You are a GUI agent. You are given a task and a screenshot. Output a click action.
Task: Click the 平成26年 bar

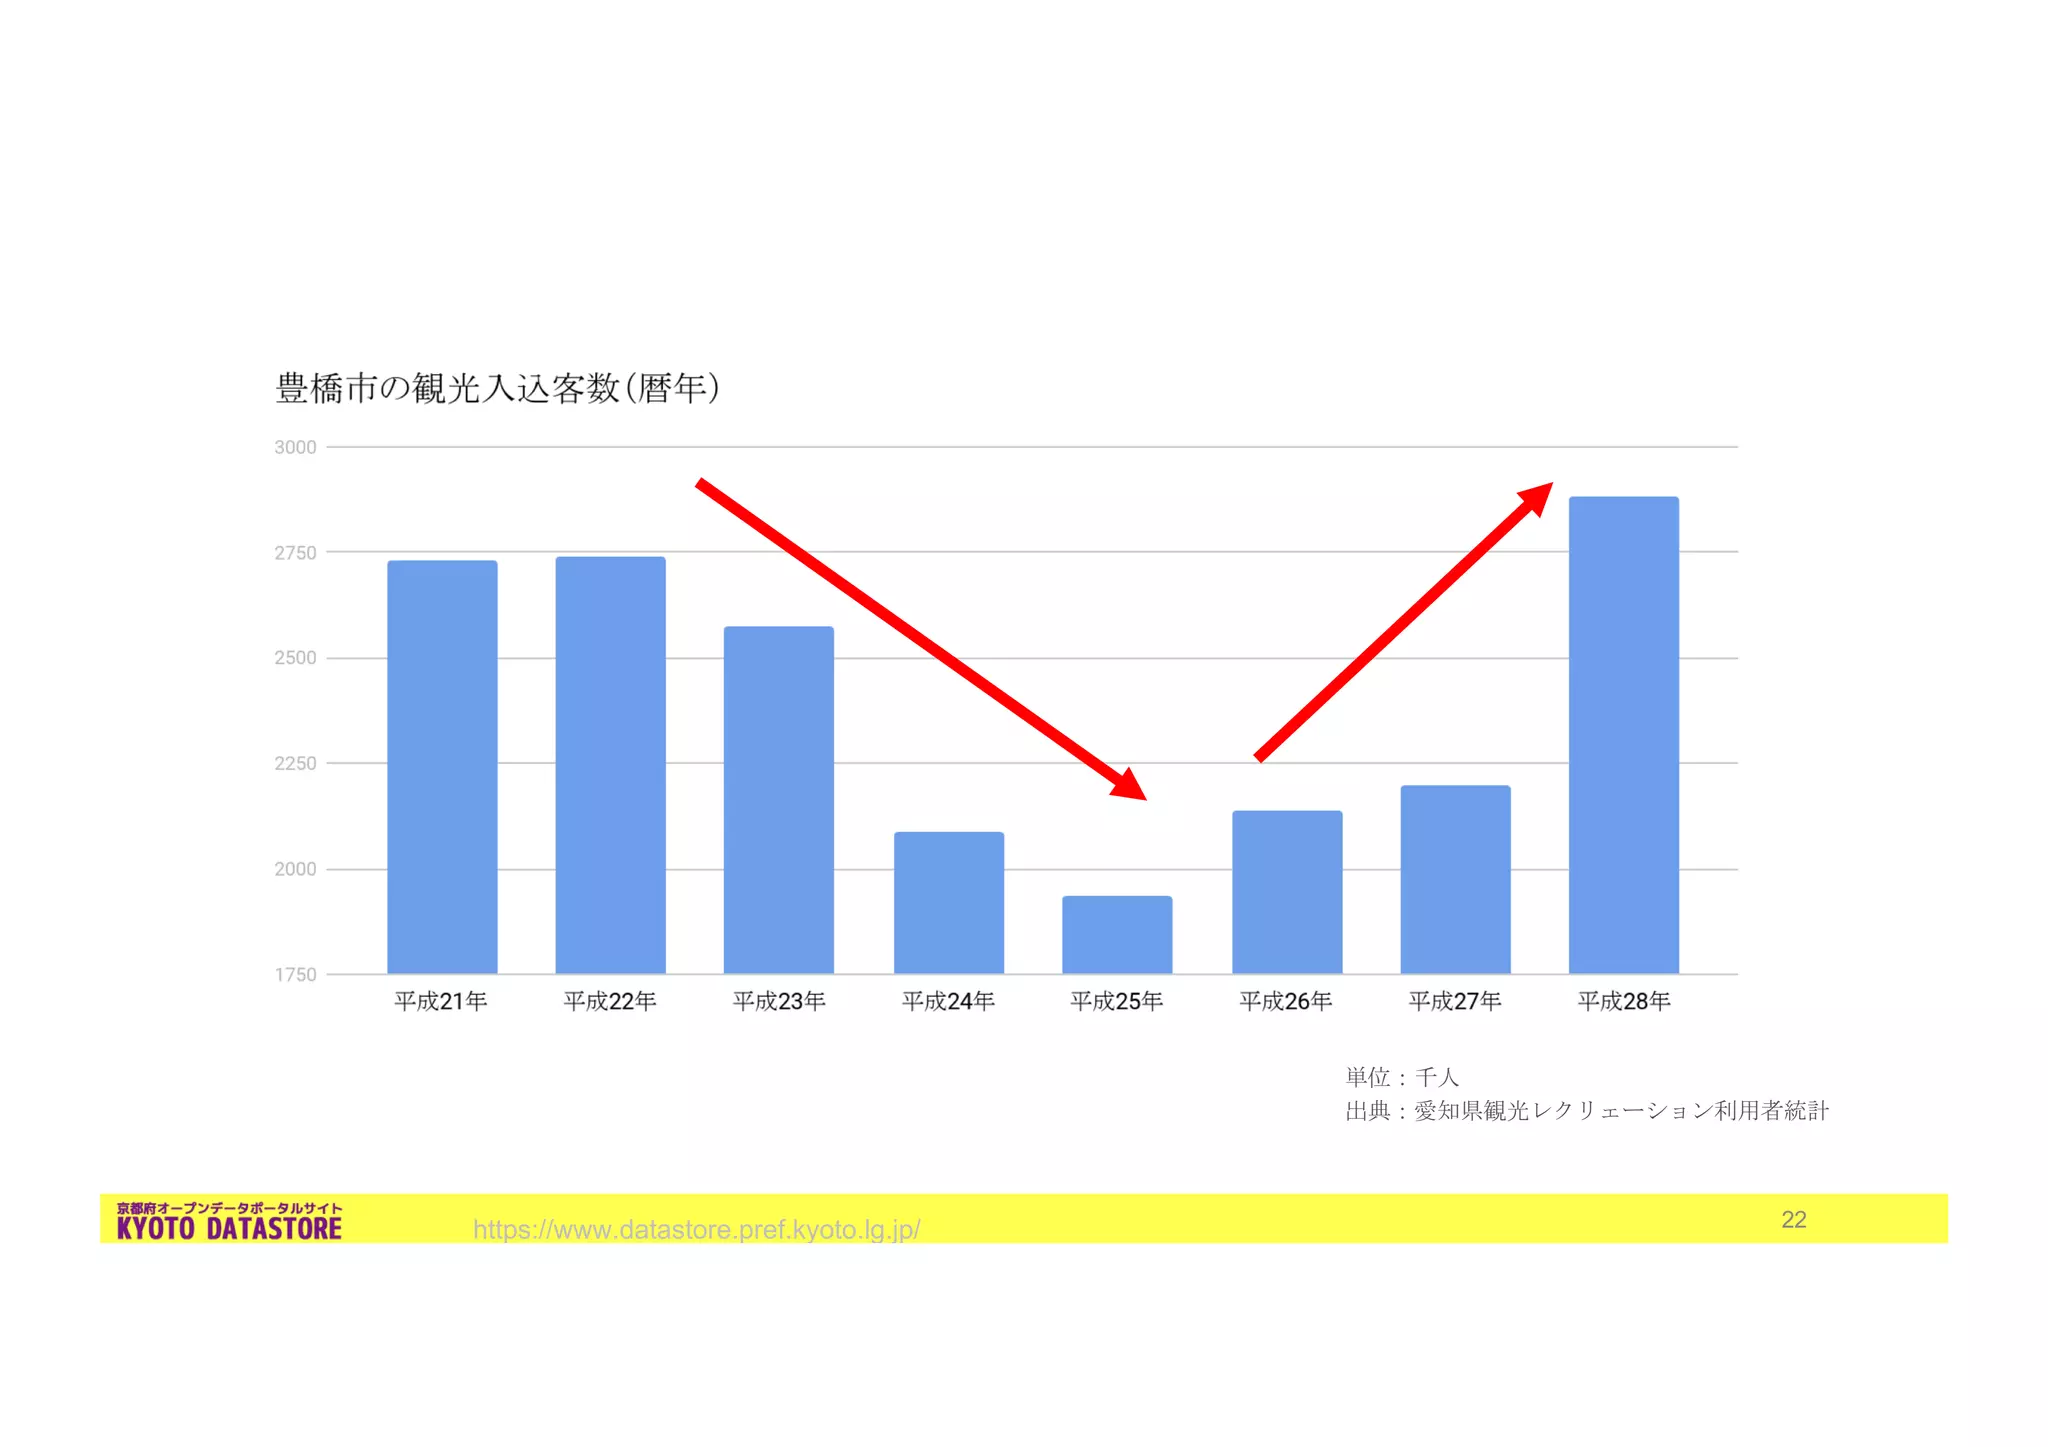pyautogui.click(x=1287, y=892)
